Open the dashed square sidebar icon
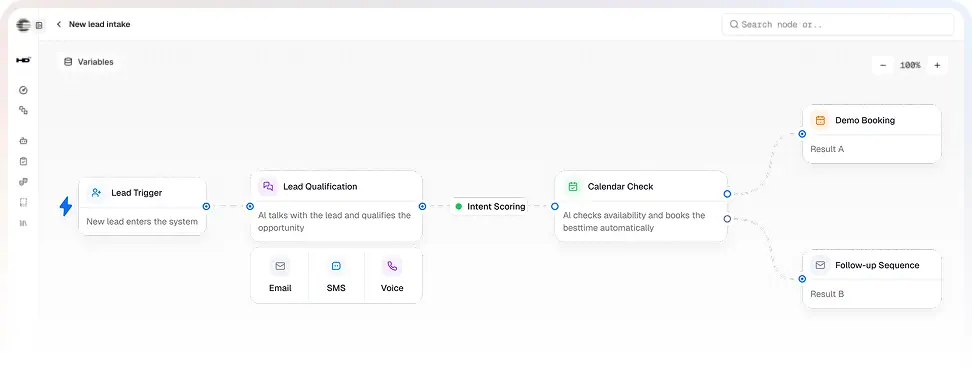This screenshot has width=972, height=368. tap(24, 202)
